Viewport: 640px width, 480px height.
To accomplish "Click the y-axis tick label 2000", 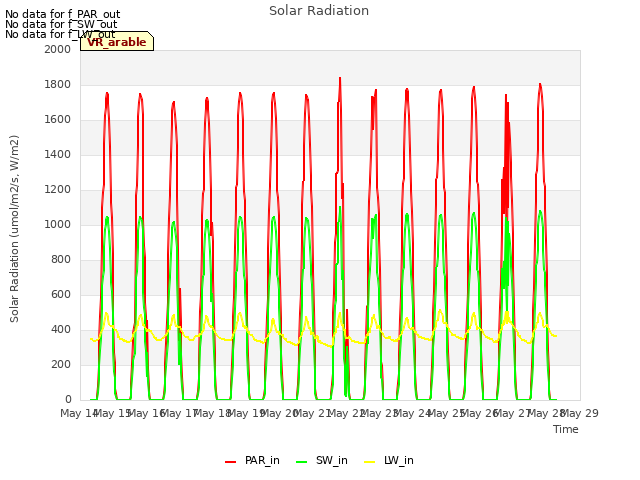I will (x=58, y=49).
